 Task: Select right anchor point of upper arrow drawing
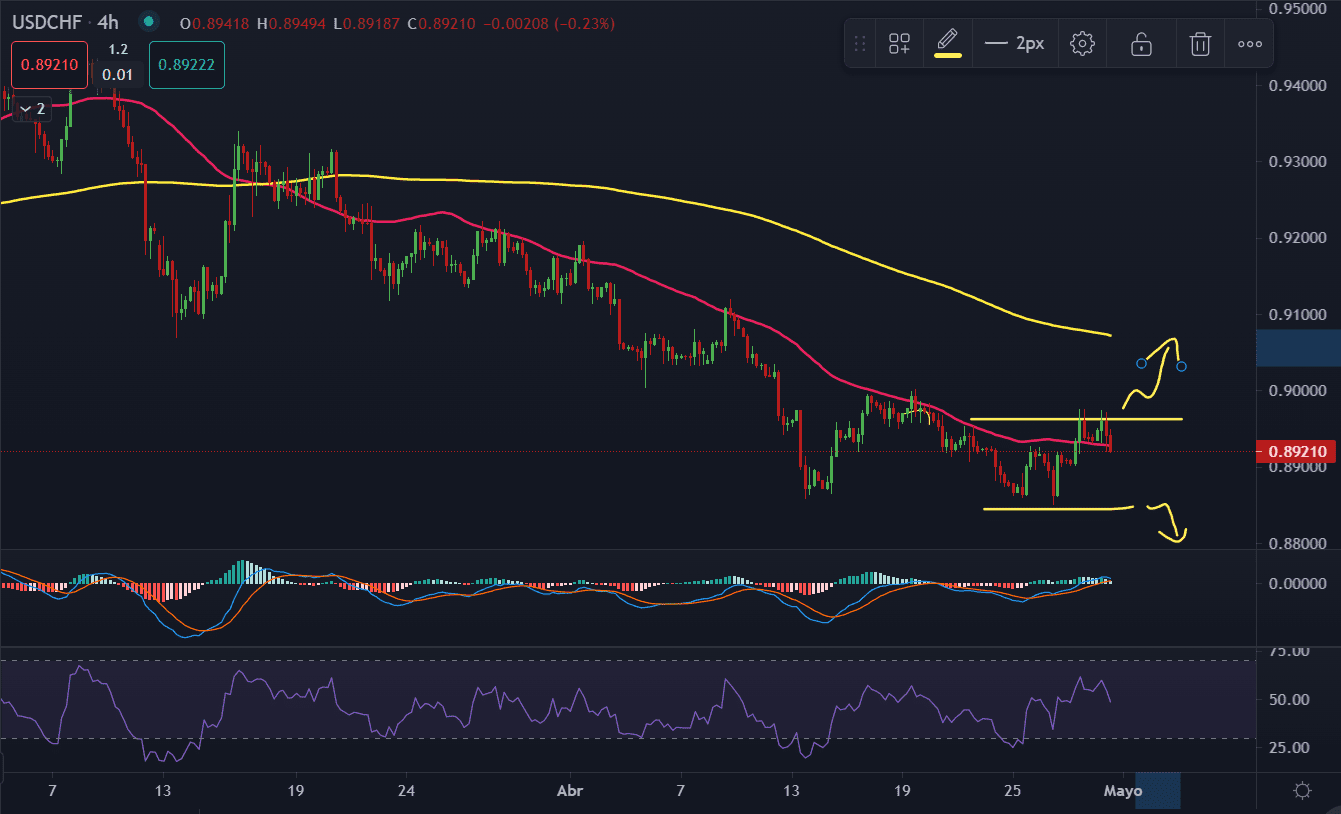(x=1182, y=366)
